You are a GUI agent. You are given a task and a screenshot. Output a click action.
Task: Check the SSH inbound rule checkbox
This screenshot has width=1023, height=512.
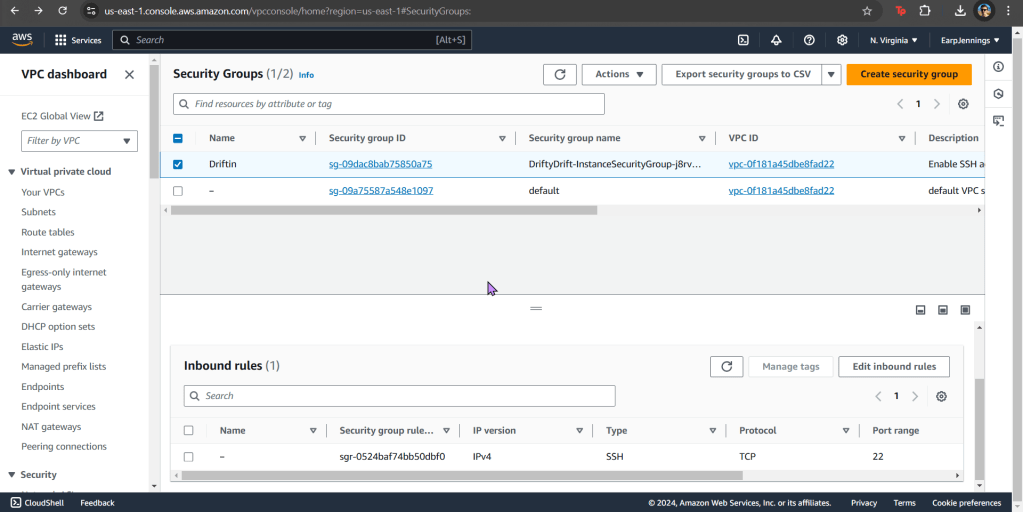(x=188, y=456)
